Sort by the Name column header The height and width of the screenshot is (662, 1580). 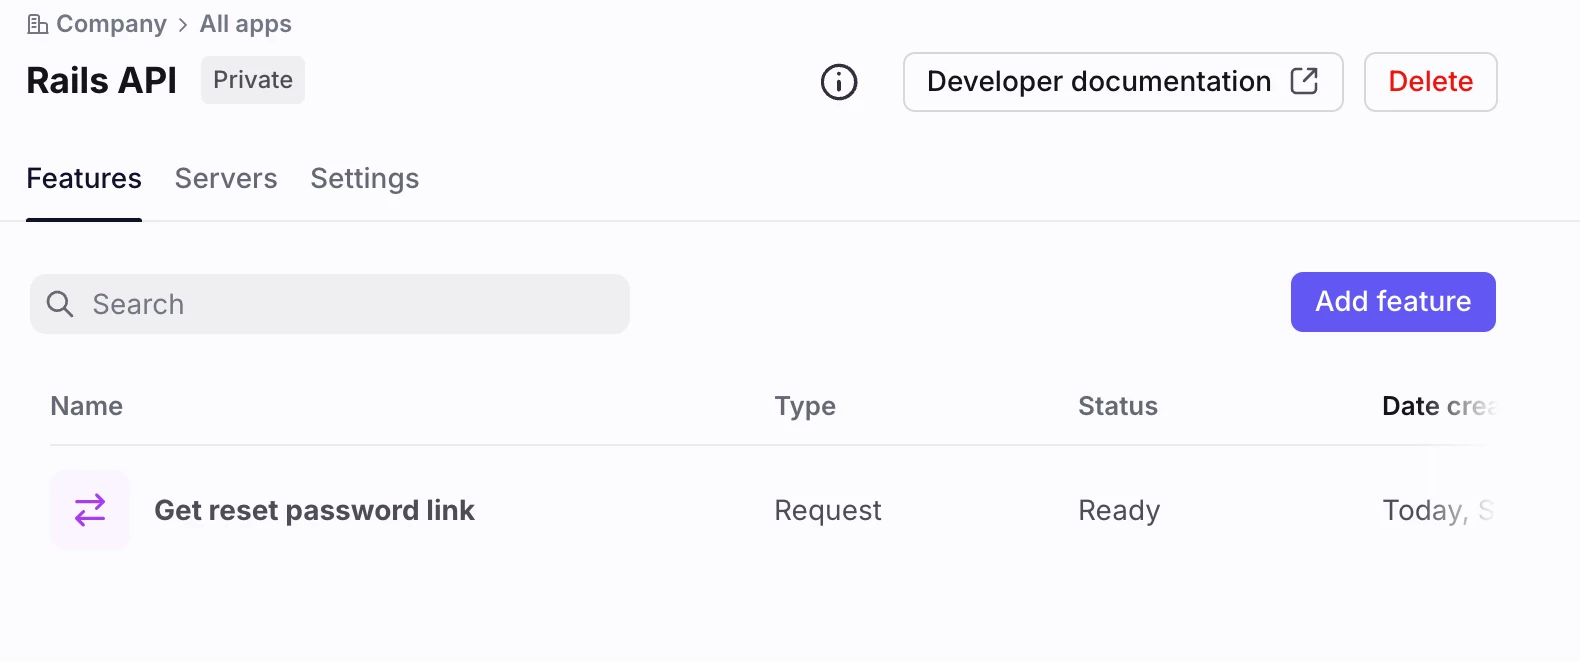[87, 406]
